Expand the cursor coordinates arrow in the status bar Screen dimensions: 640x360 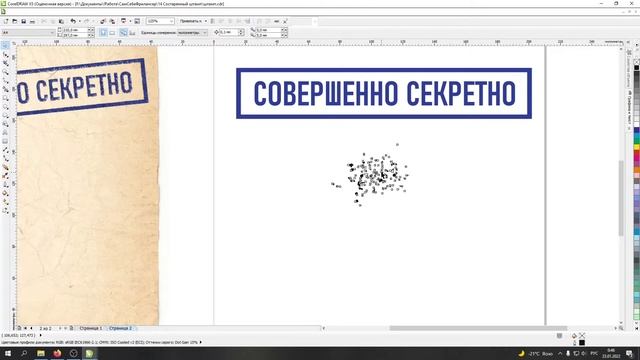click(40, 335)
